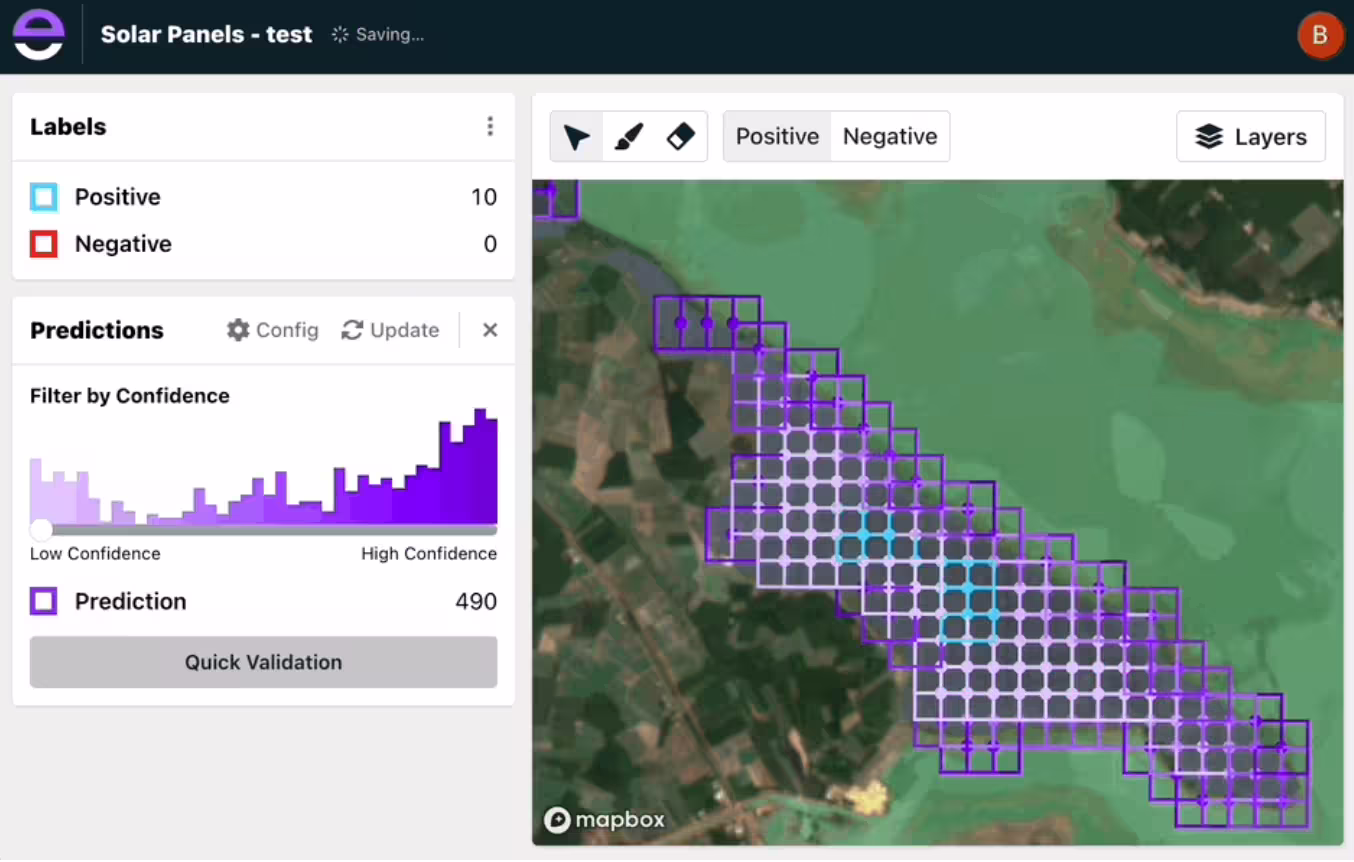The image size is (1354, 862).
Task: Click Update to refresh predictions
Action: point(390,330)
